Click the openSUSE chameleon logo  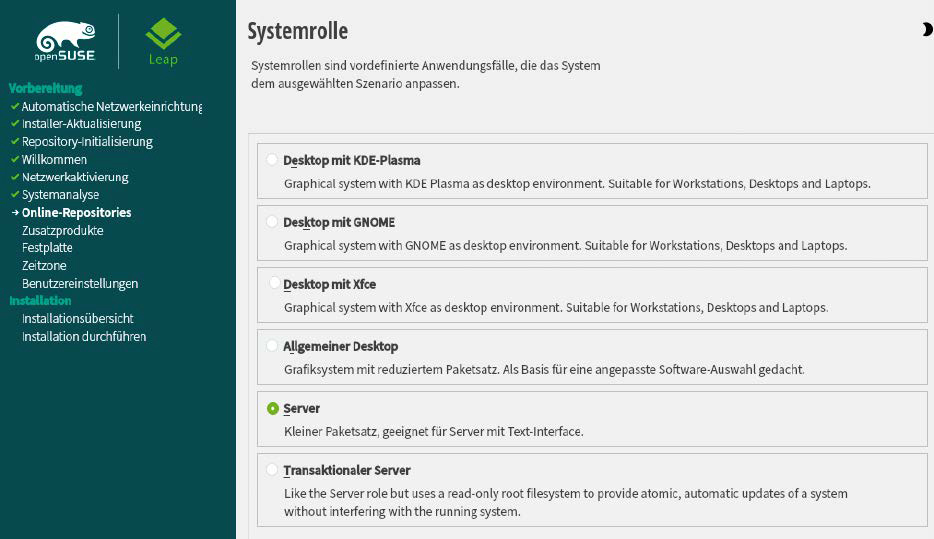coord(65,41)
